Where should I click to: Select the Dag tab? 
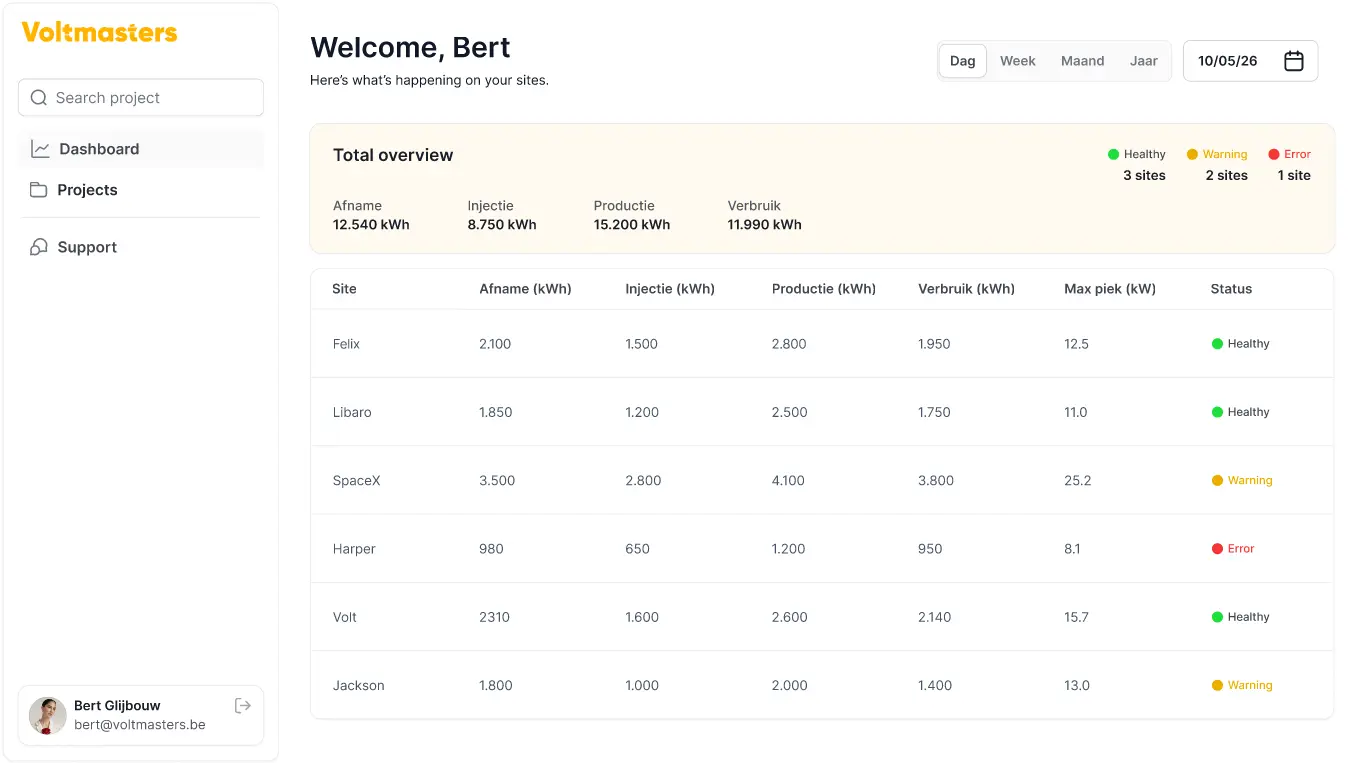click(x=962, y=60)
